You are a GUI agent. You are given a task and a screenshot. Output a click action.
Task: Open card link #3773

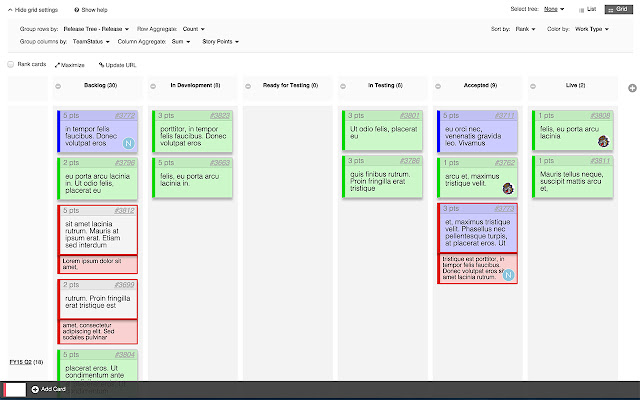click(x=504, y=209)
